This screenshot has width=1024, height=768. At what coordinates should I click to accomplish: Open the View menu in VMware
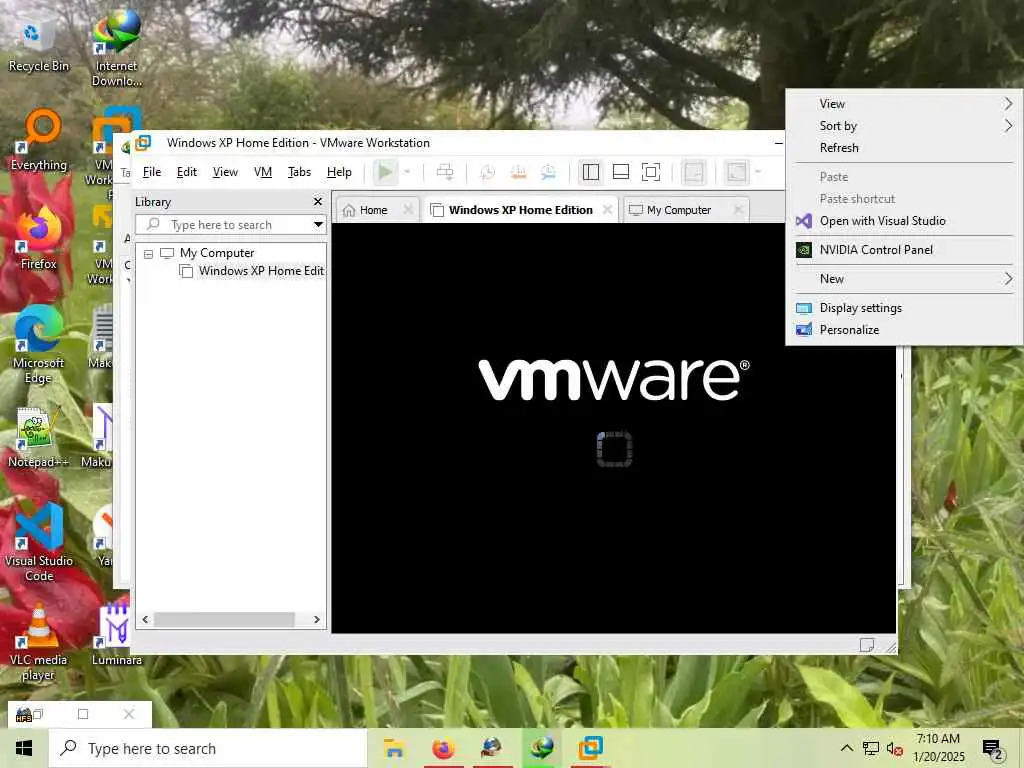[x=225, y=172]
